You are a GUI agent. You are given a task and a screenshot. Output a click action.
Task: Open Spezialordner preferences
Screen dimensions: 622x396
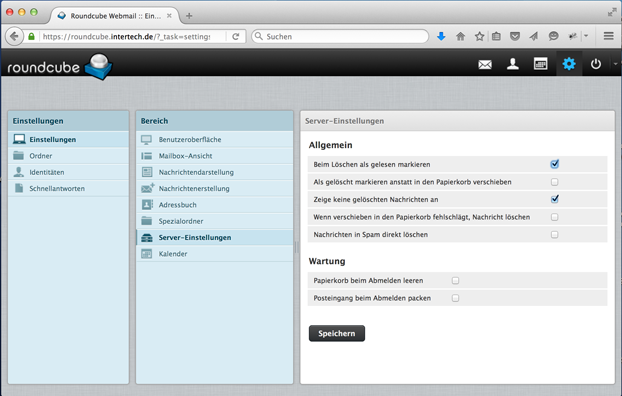[215, 221]
